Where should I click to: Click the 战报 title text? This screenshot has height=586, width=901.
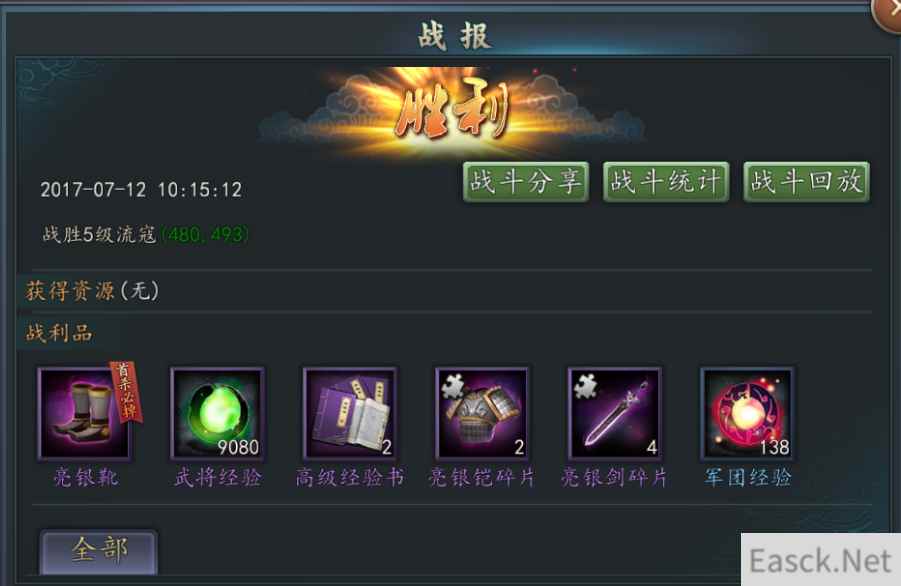tap(453, 36)
